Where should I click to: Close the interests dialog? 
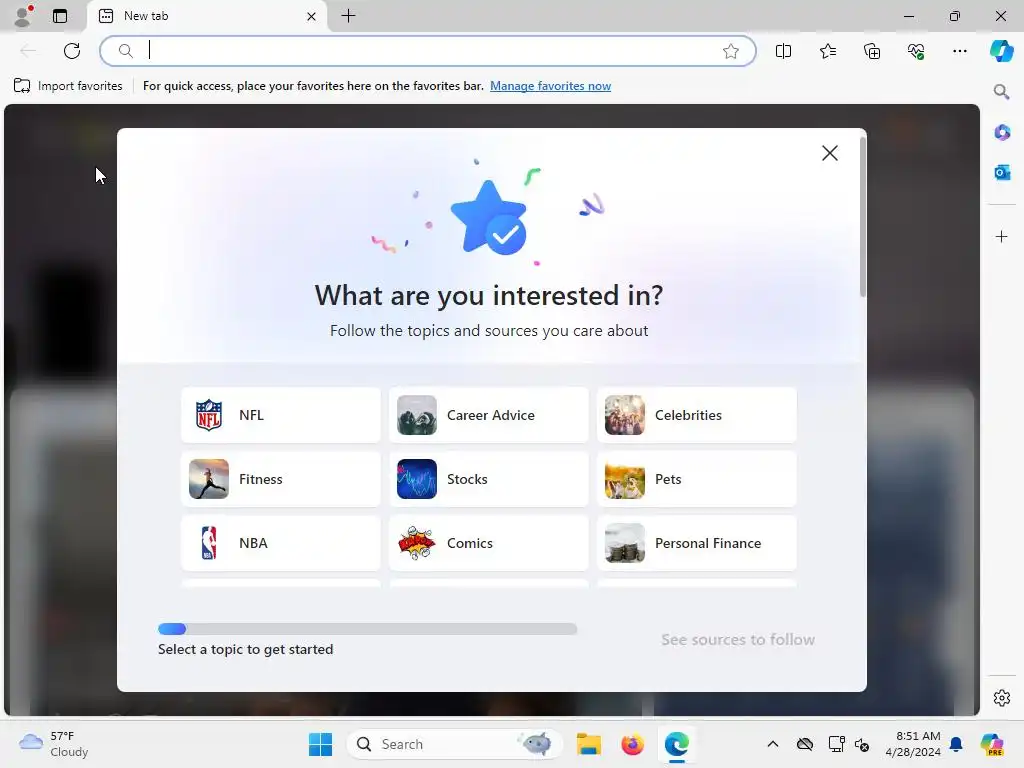829,153
